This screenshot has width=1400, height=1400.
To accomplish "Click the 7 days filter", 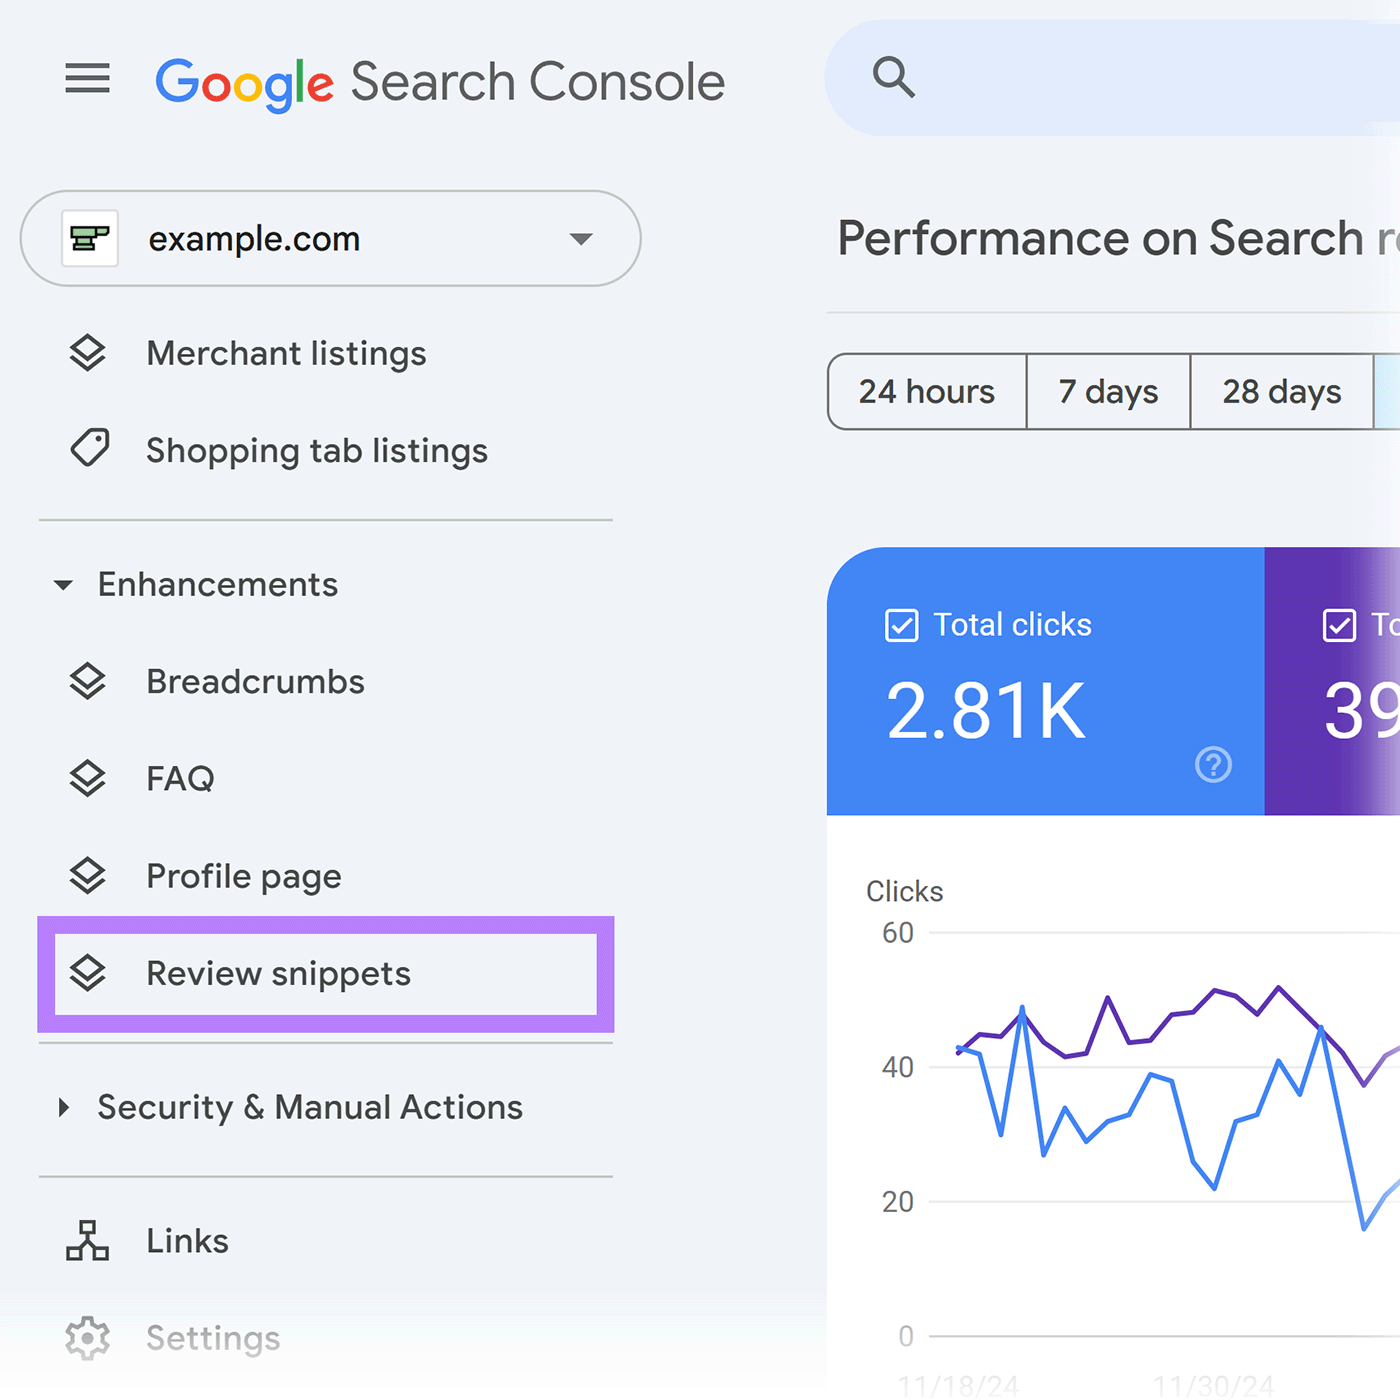I will [1108, 392].
